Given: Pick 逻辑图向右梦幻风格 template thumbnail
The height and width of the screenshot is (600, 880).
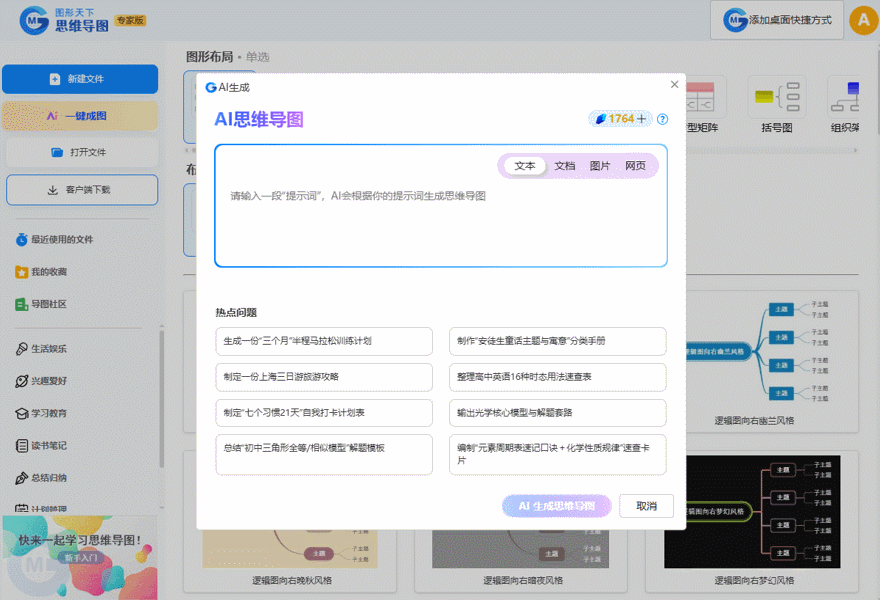Looking at the screenshot, I should click(x=752, y=512).
